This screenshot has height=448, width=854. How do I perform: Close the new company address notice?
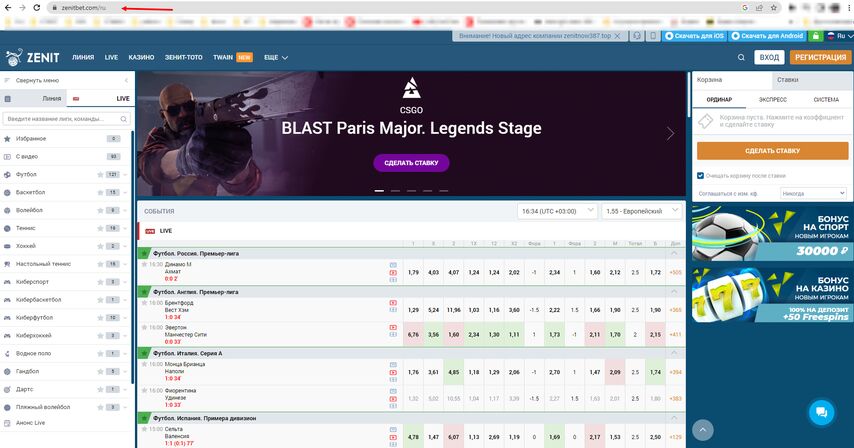pos(617,36)
